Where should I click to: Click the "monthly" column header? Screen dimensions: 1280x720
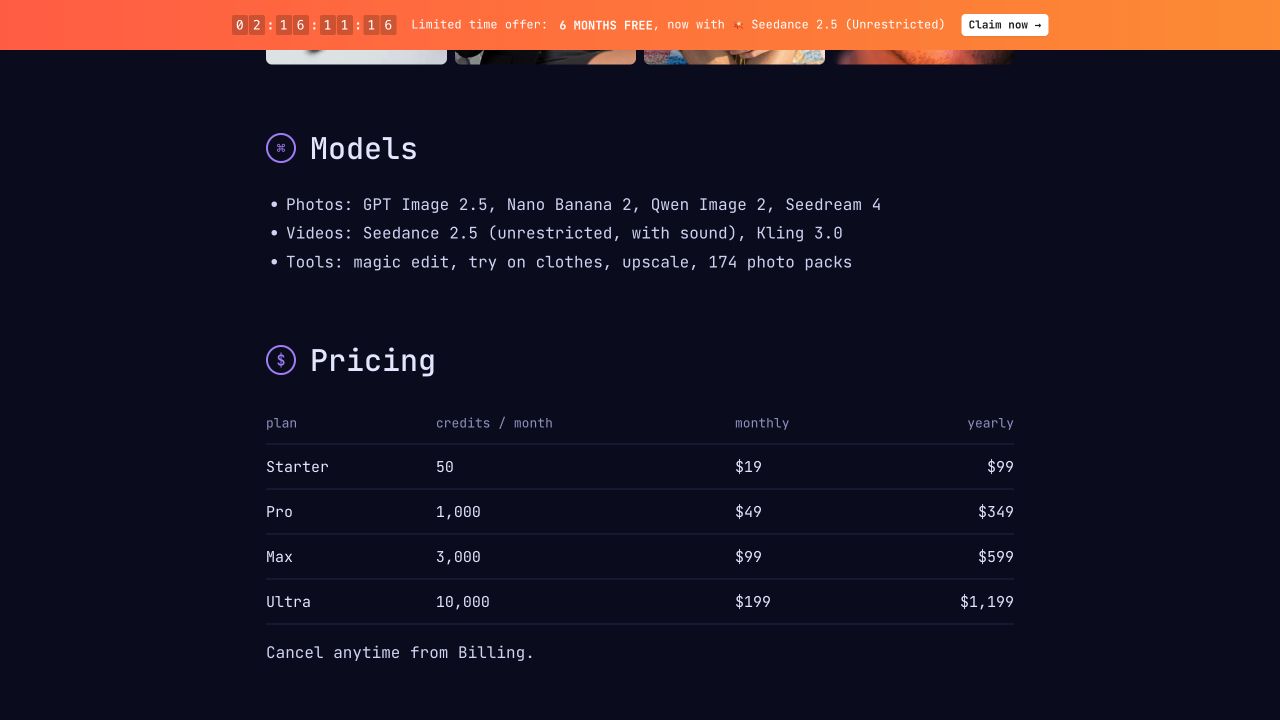click(762, 423)
